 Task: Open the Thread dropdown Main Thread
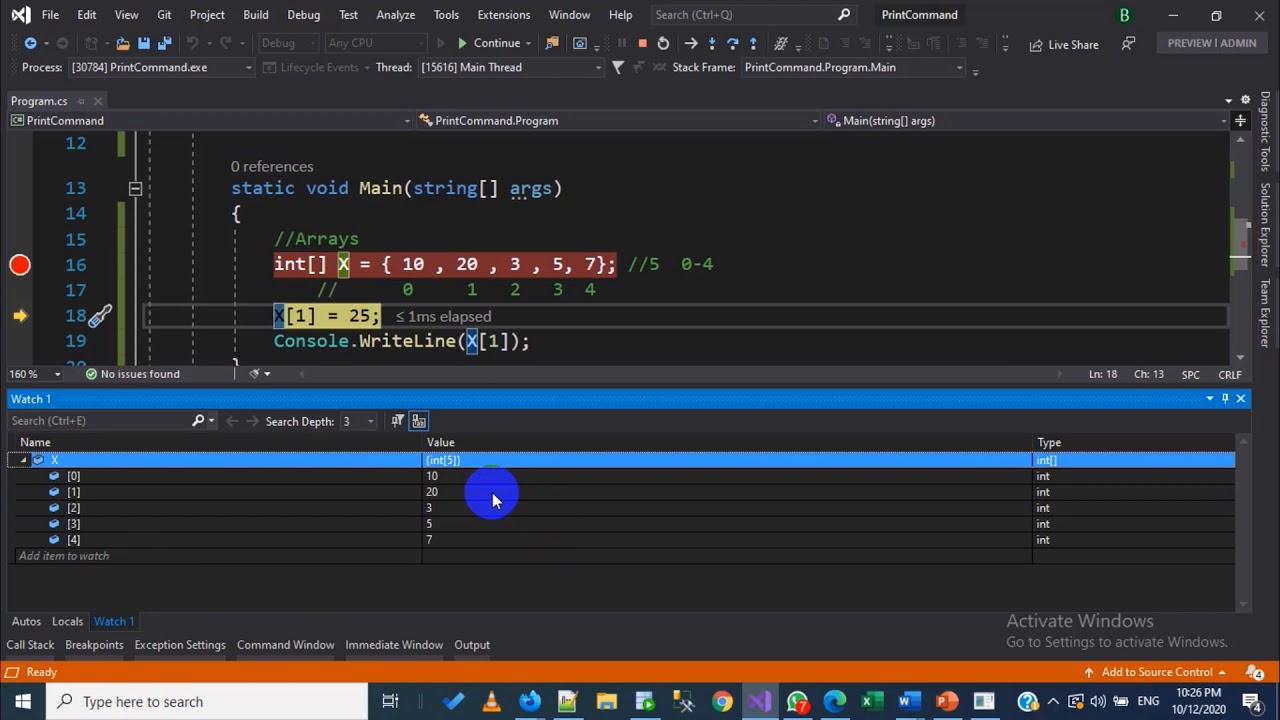coord(511,67)
